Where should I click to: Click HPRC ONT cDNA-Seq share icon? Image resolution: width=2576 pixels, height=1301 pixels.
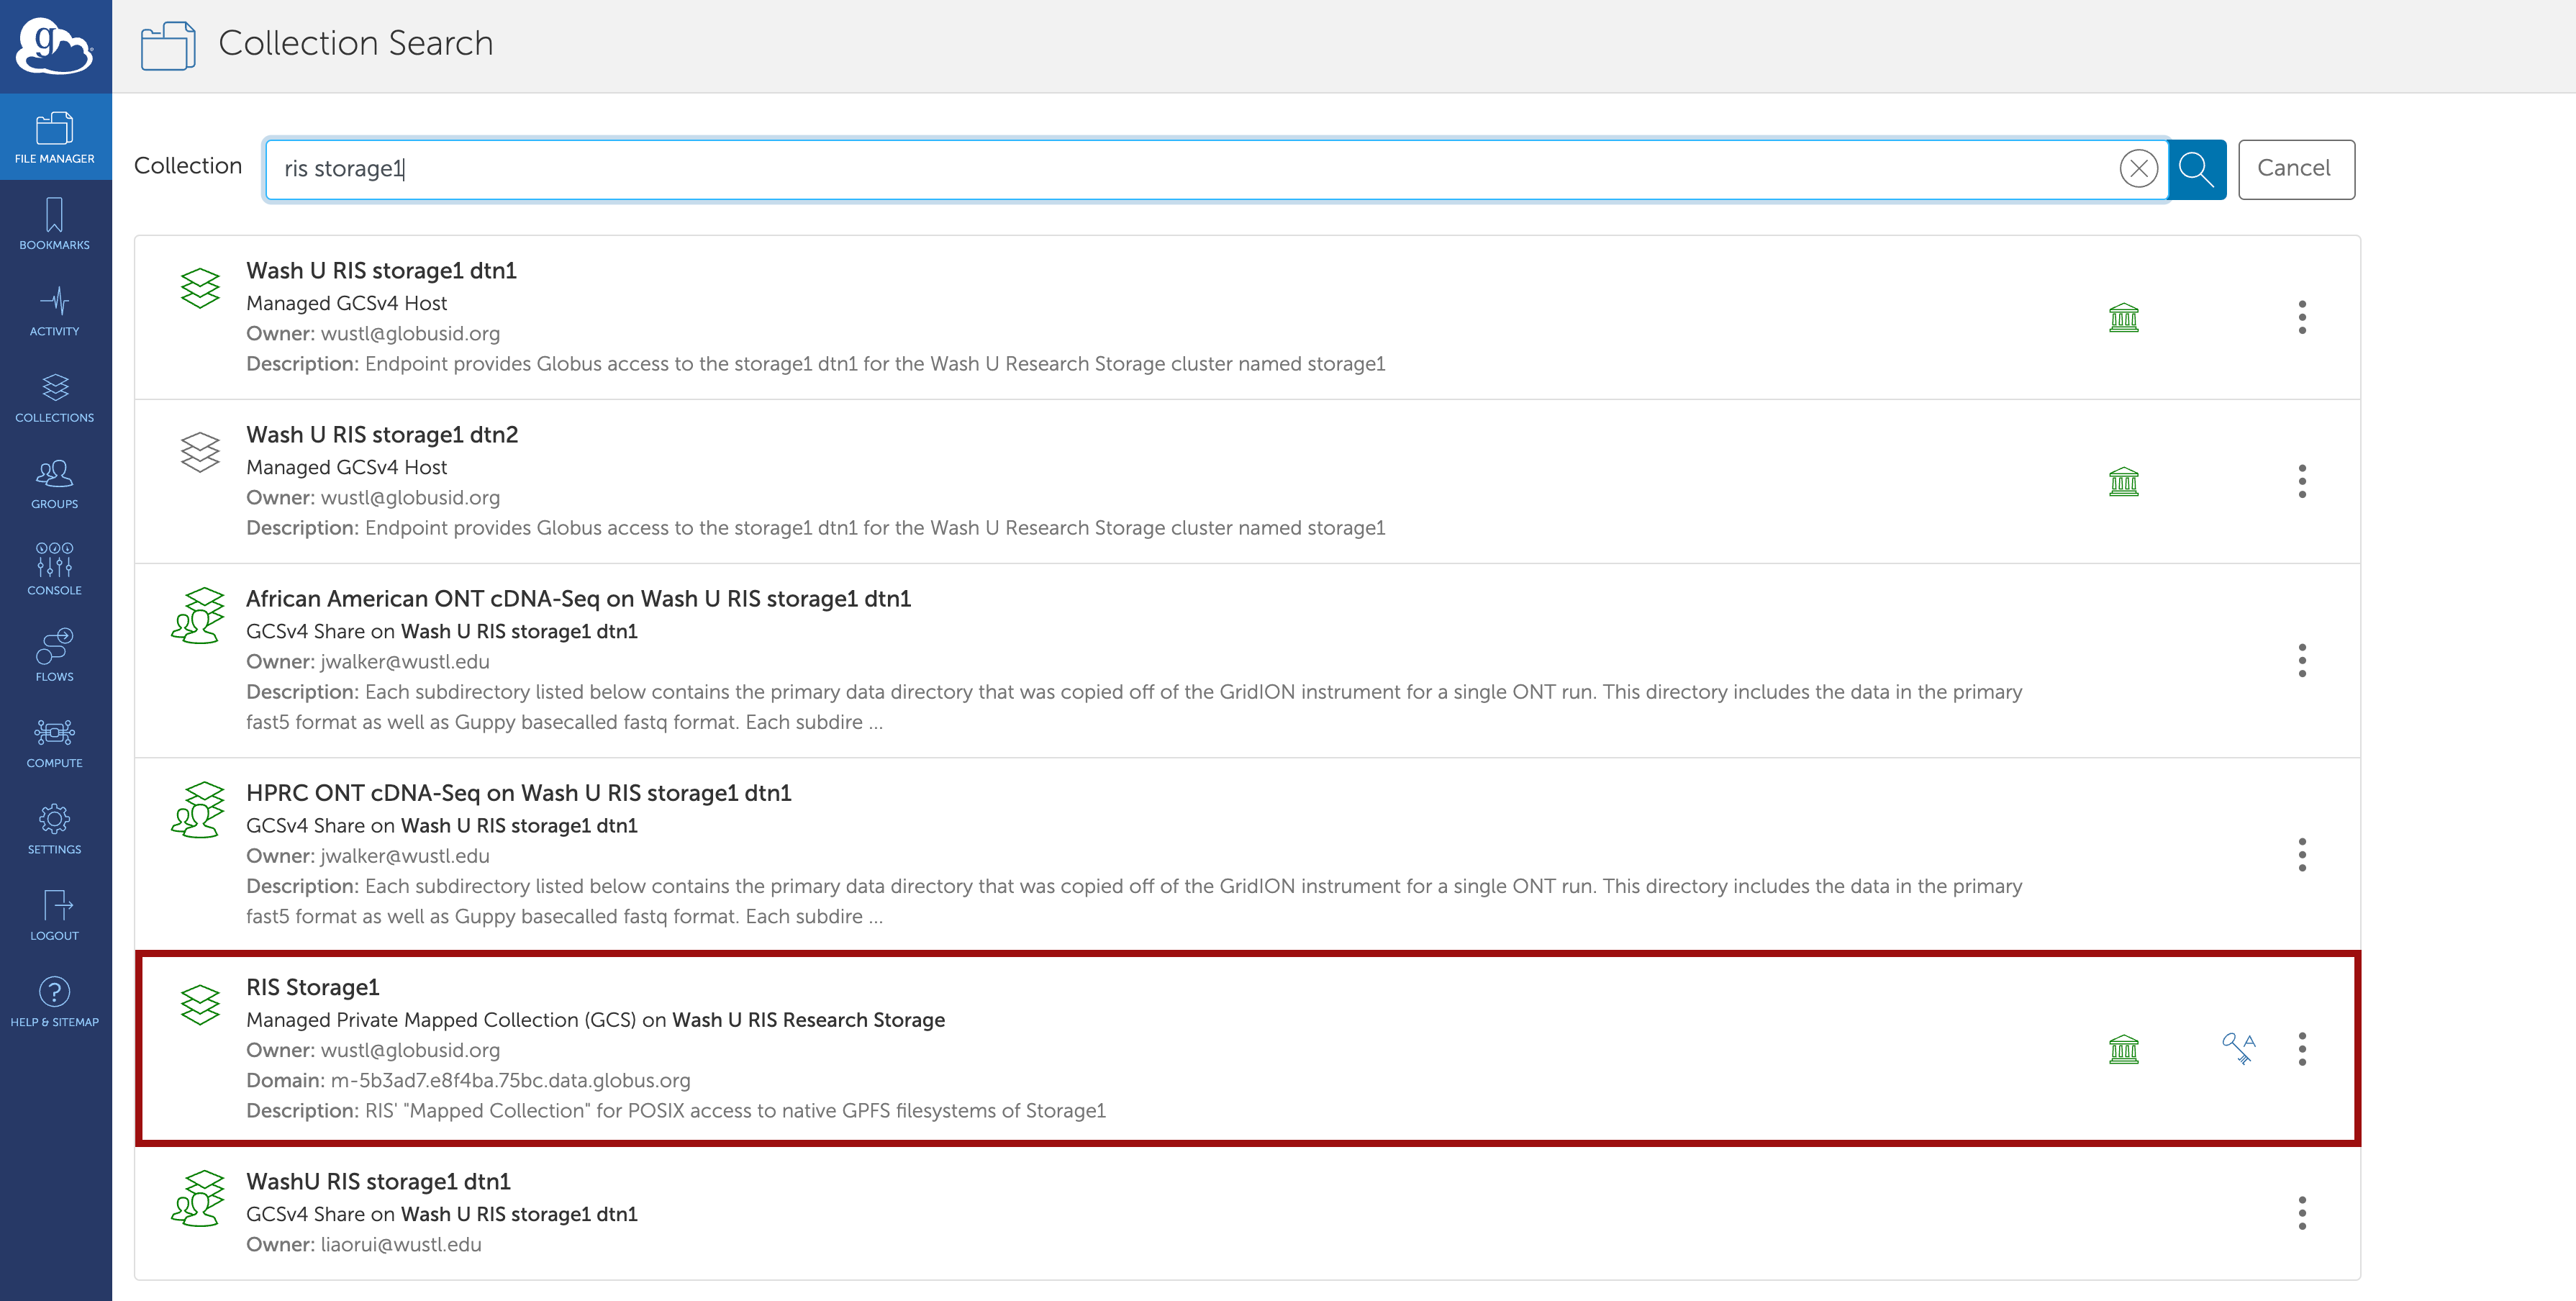198,809
